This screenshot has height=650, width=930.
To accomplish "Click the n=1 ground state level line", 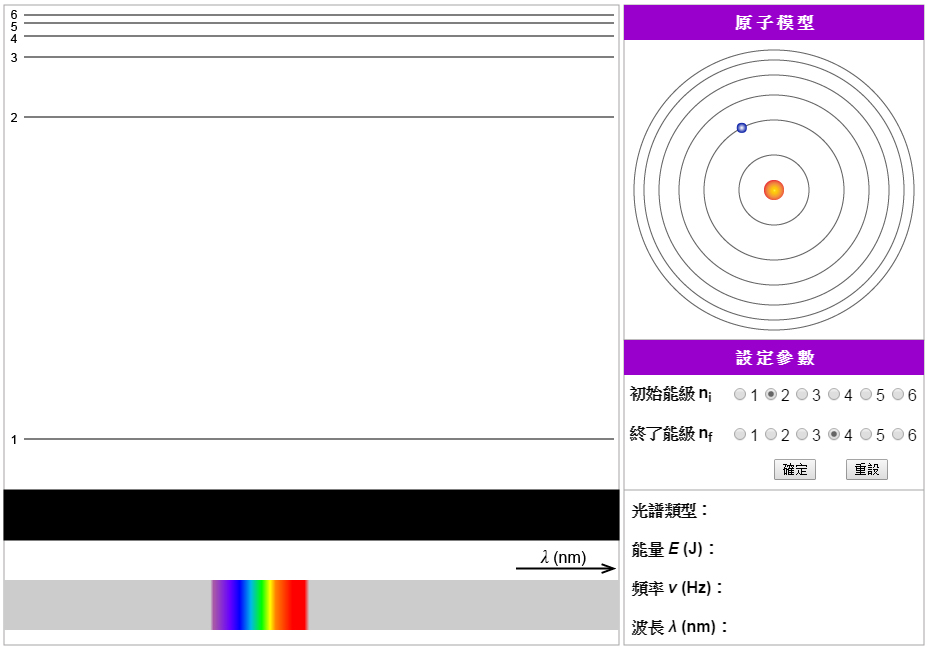I will click(319, 439).
